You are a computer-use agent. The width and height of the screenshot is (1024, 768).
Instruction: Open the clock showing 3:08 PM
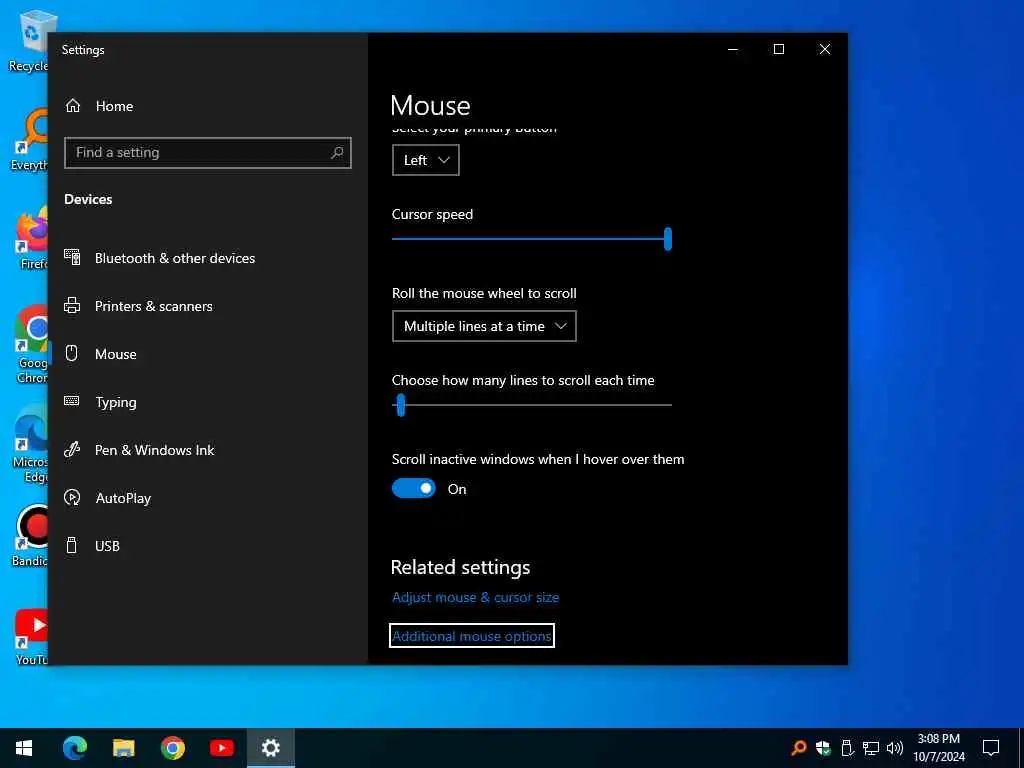click(938, 748)
